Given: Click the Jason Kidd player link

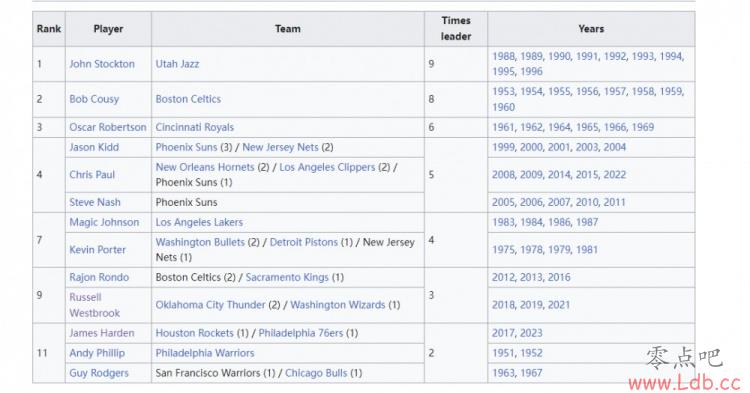Looking at the screenshot, I should coord(94,147).
